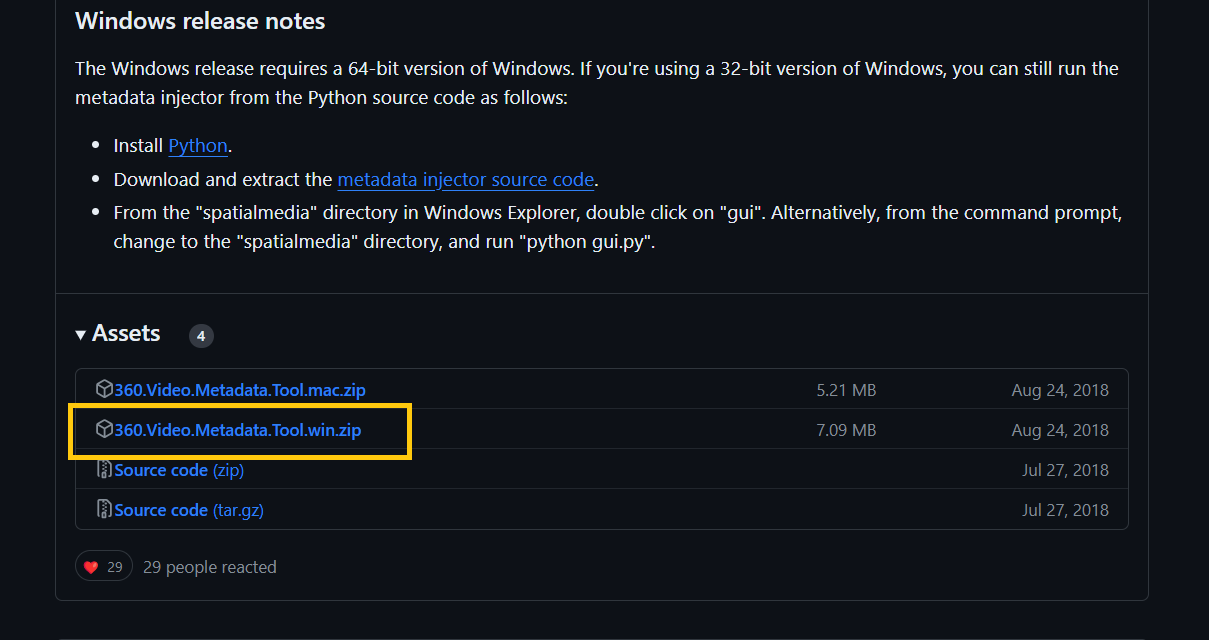Click the 7.09 MB file size
The image size is (1209, 640).
[846, 430]
